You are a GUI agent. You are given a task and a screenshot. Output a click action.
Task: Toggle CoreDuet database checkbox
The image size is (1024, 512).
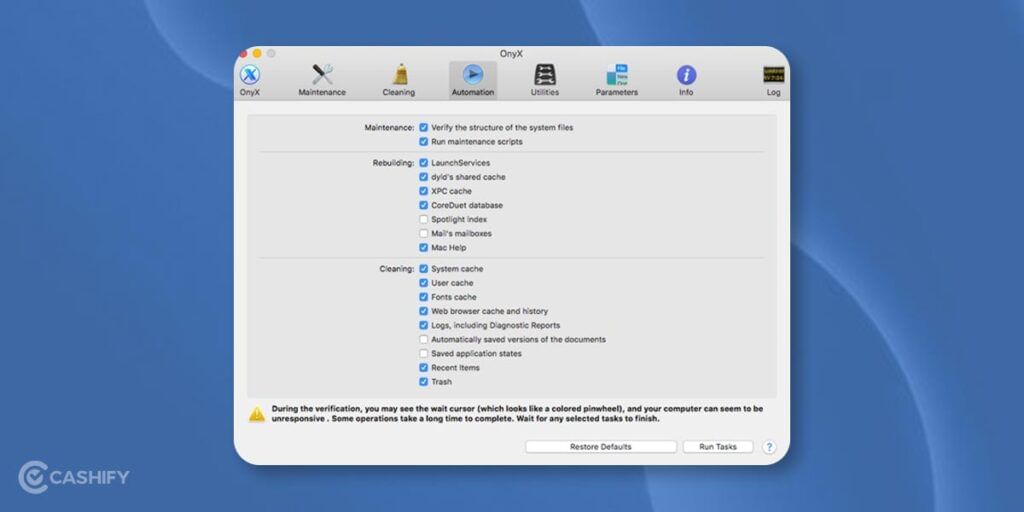(424, 205)
